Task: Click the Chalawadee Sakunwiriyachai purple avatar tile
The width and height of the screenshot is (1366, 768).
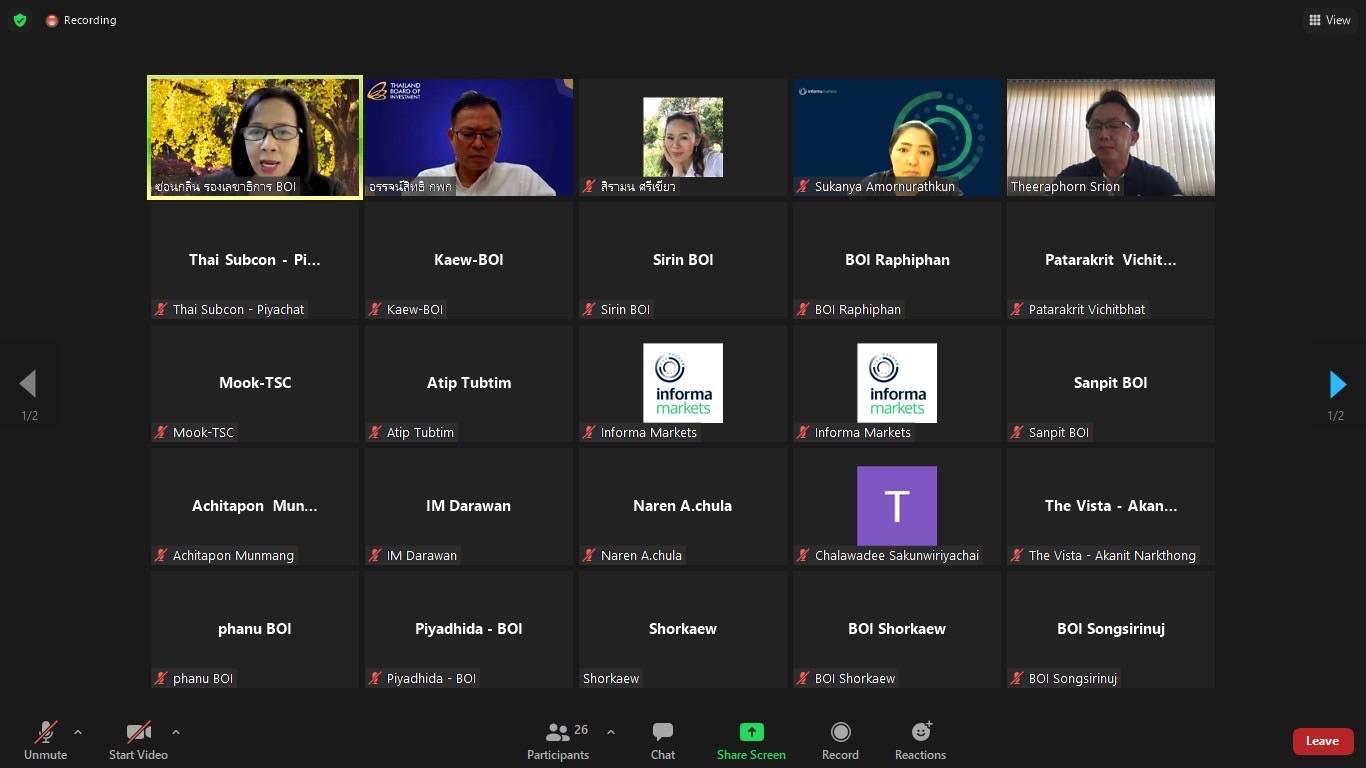Action: pyautogui.click(x=897, y=506)
